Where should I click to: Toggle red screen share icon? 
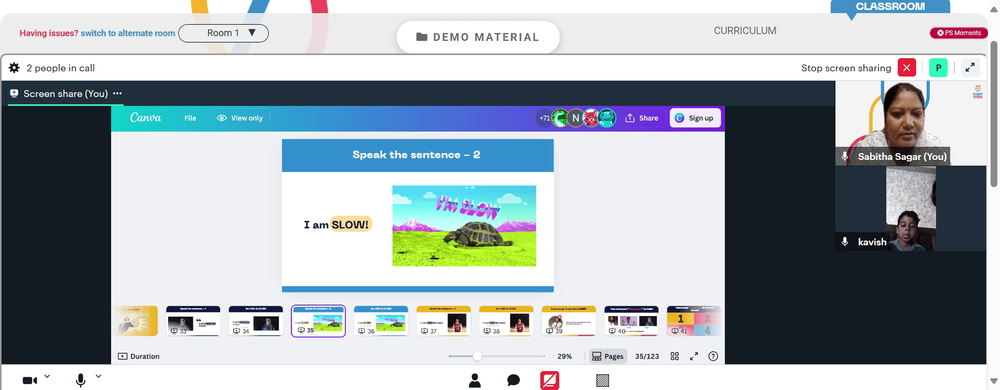[x=549, y=380]
